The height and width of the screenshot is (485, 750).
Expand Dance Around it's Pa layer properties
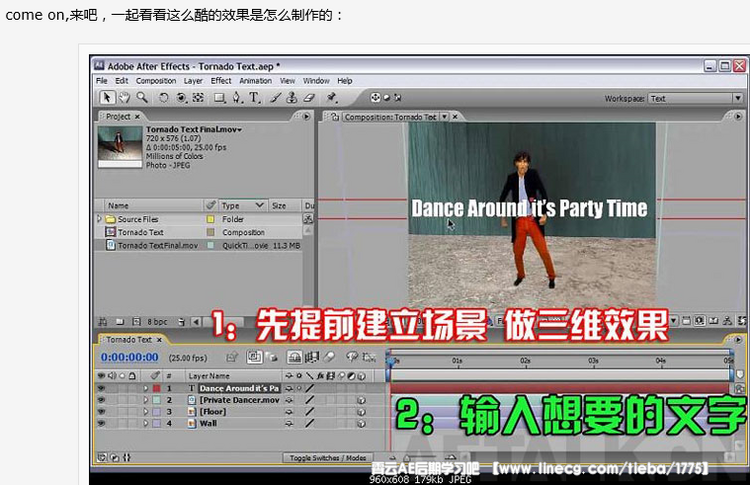(x=145, y=388)
